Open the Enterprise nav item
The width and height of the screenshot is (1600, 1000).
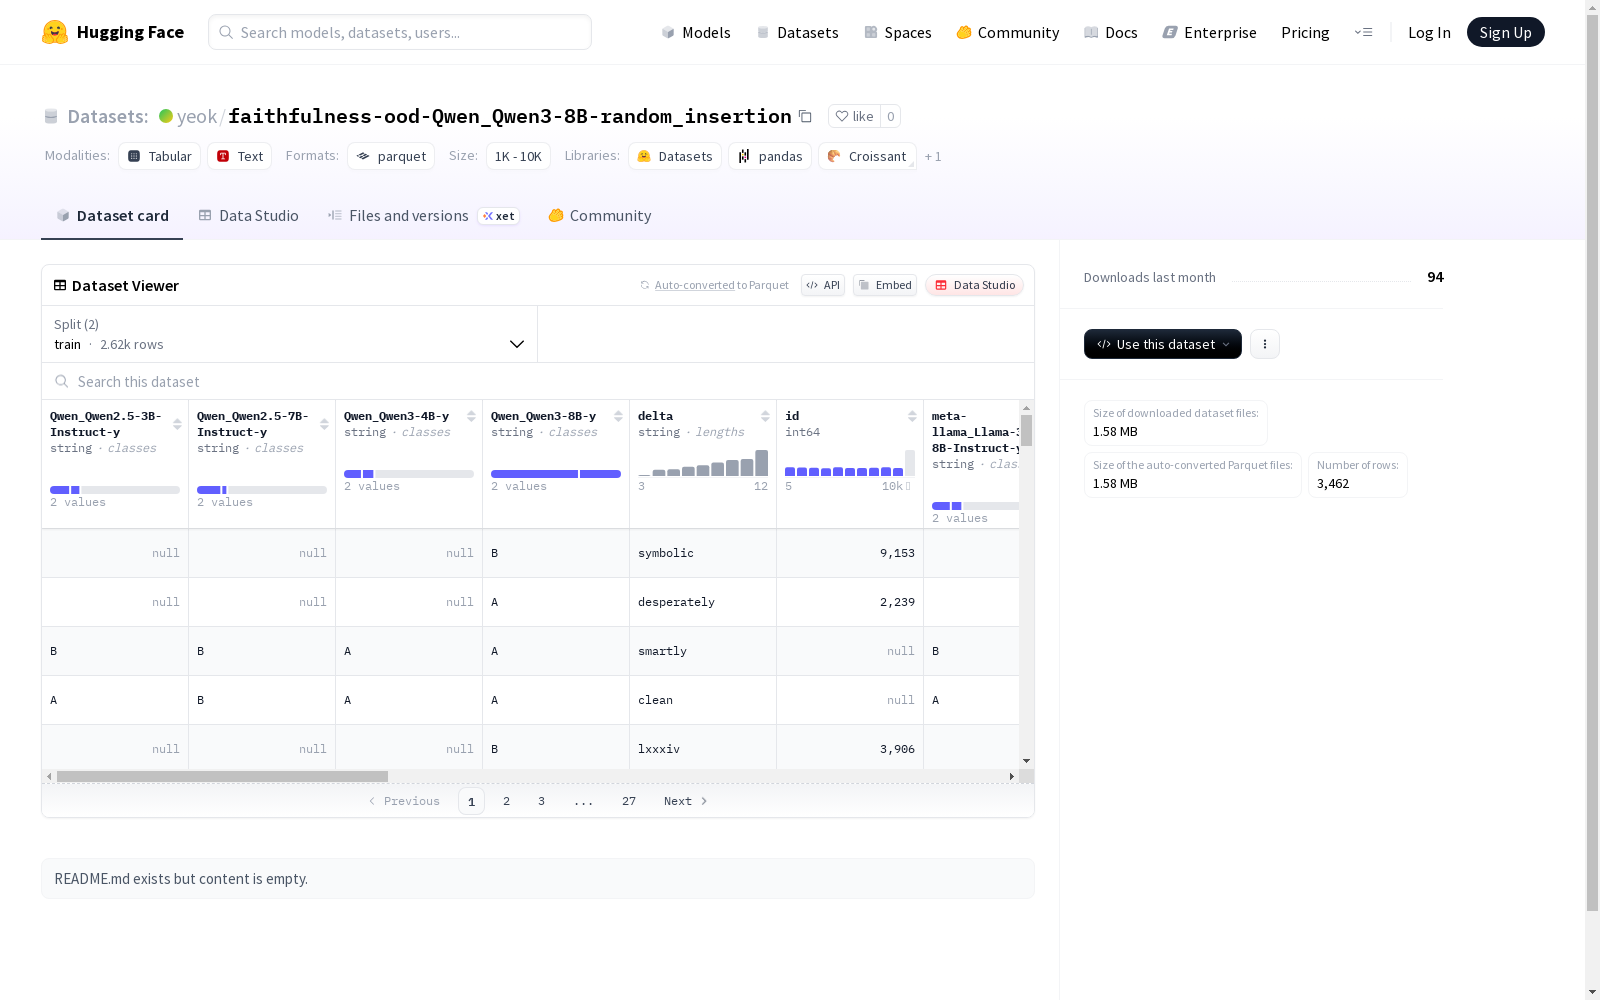pyautogui.click(x=1210, y=32)
